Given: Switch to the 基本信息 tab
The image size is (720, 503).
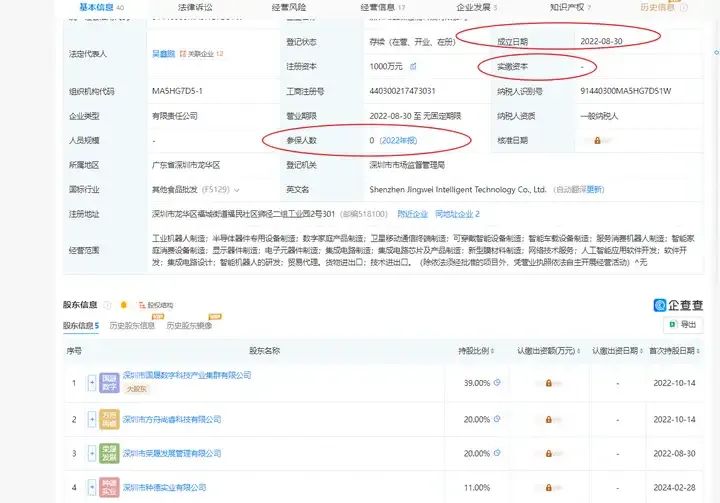Looking at the screenshot, I should point(101,7).
